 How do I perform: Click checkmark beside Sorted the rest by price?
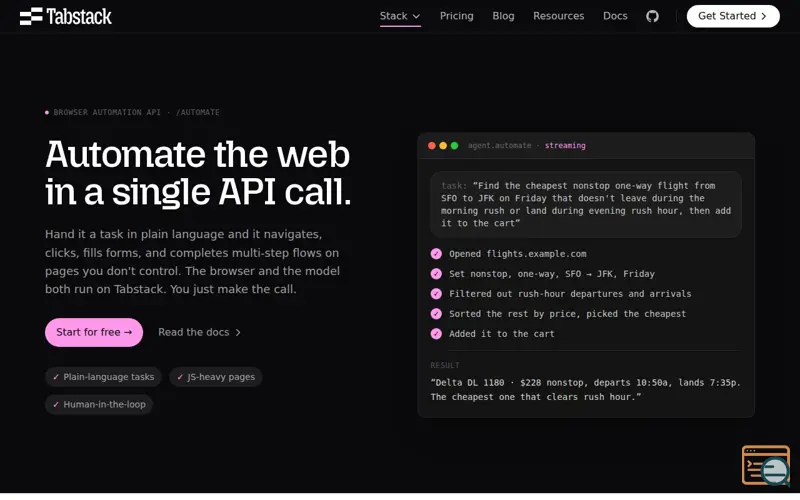pyautogui.click(x=436, y=314)
